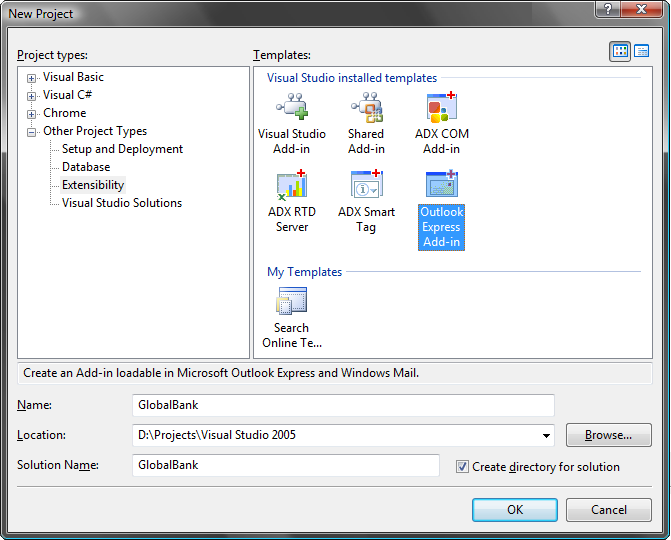Select Extensibility project type

pyautogui.click(x=93, y=185)
